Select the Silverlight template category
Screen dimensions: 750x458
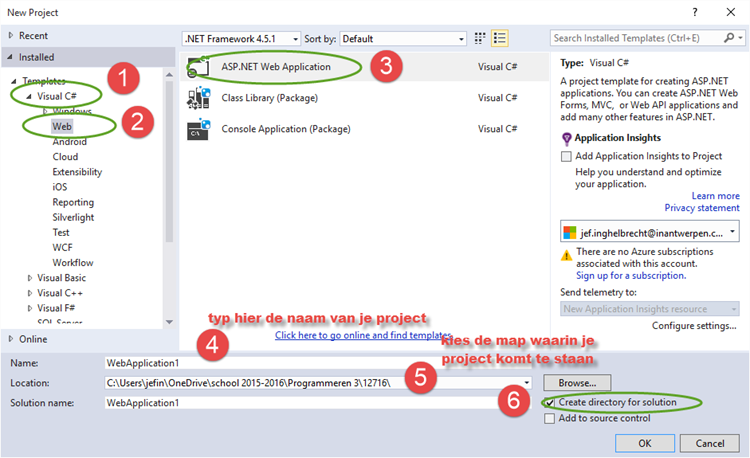(73, 218)
